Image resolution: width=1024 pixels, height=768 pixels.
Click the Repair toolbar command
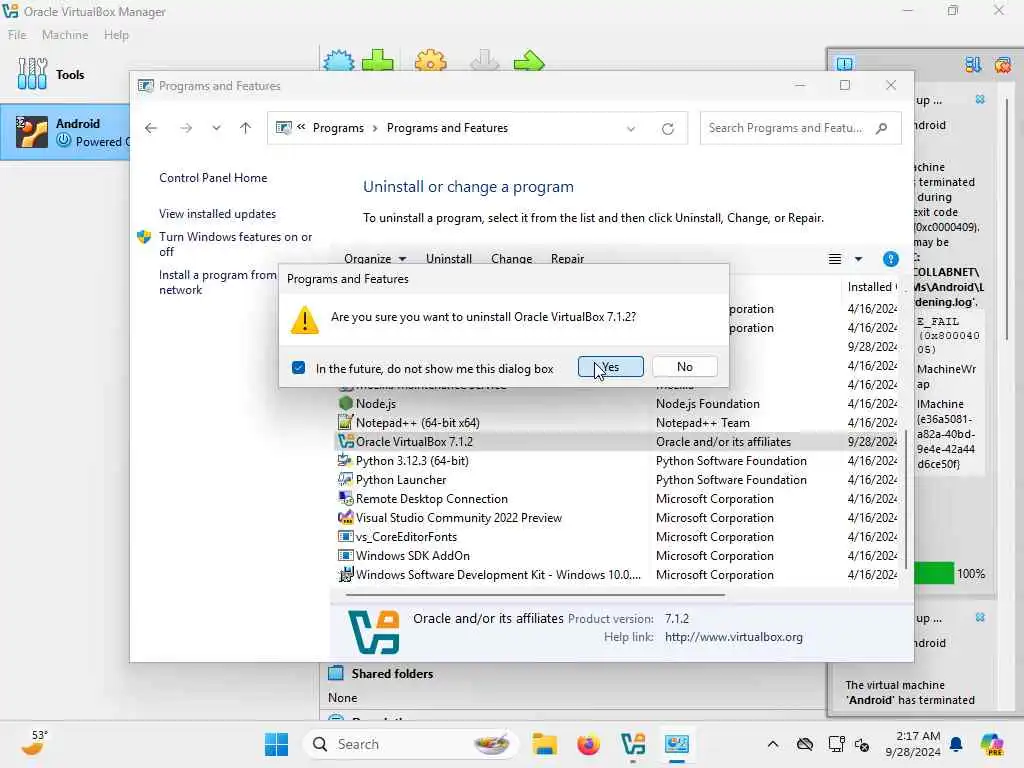[567, 259]
